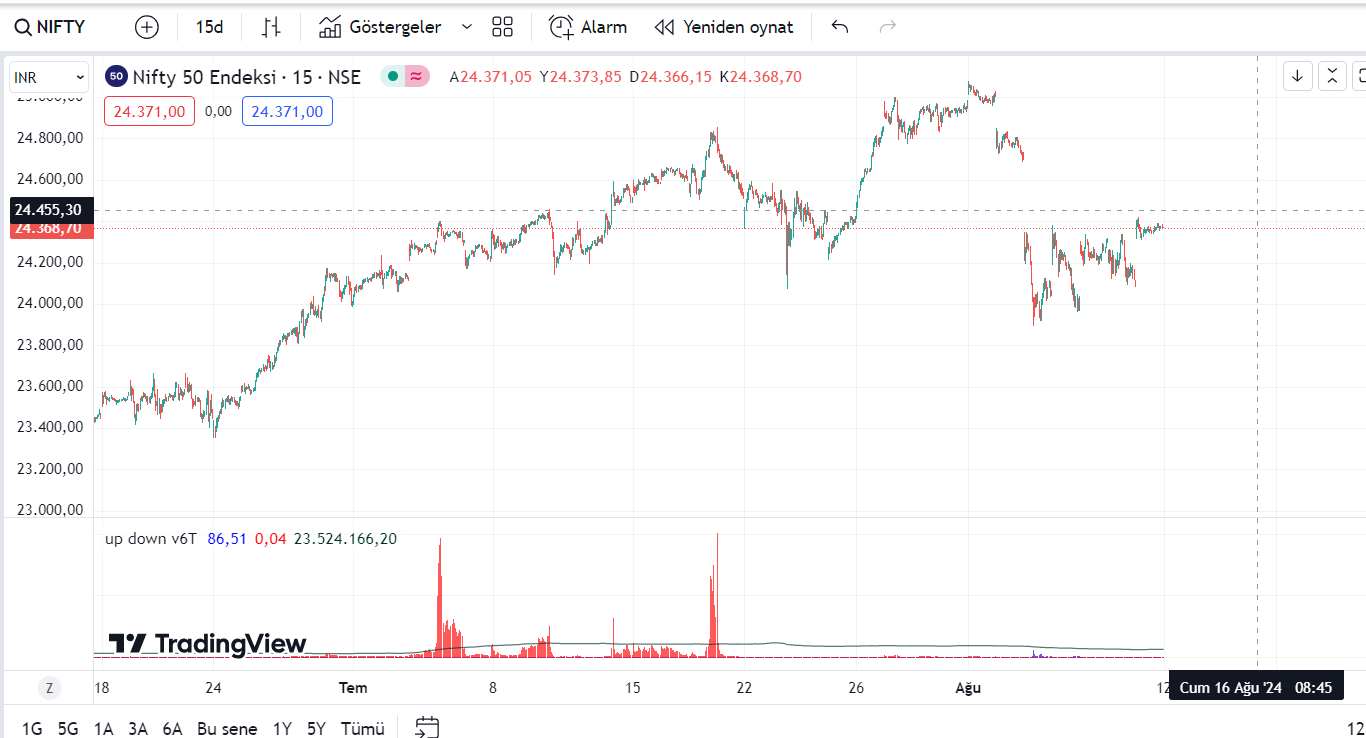Open the INR currency dropdown
The image size is (1366, 738).
point(49,77)
